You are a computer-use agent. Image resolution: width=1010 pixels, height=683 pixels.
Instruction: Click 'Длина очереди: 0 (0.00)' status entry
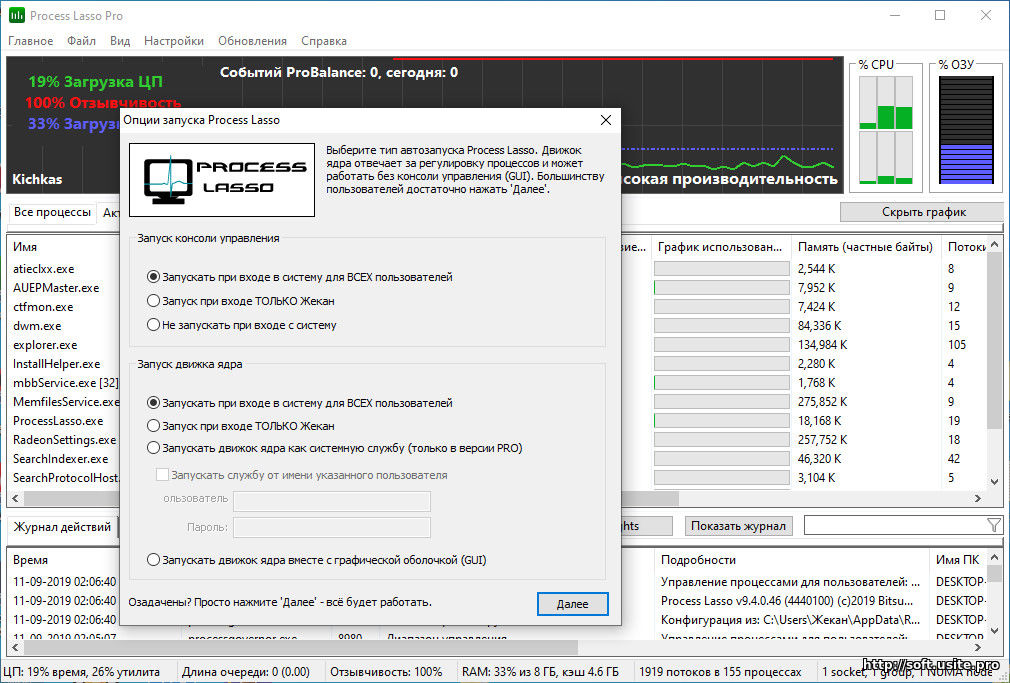[x=245, y=672]
